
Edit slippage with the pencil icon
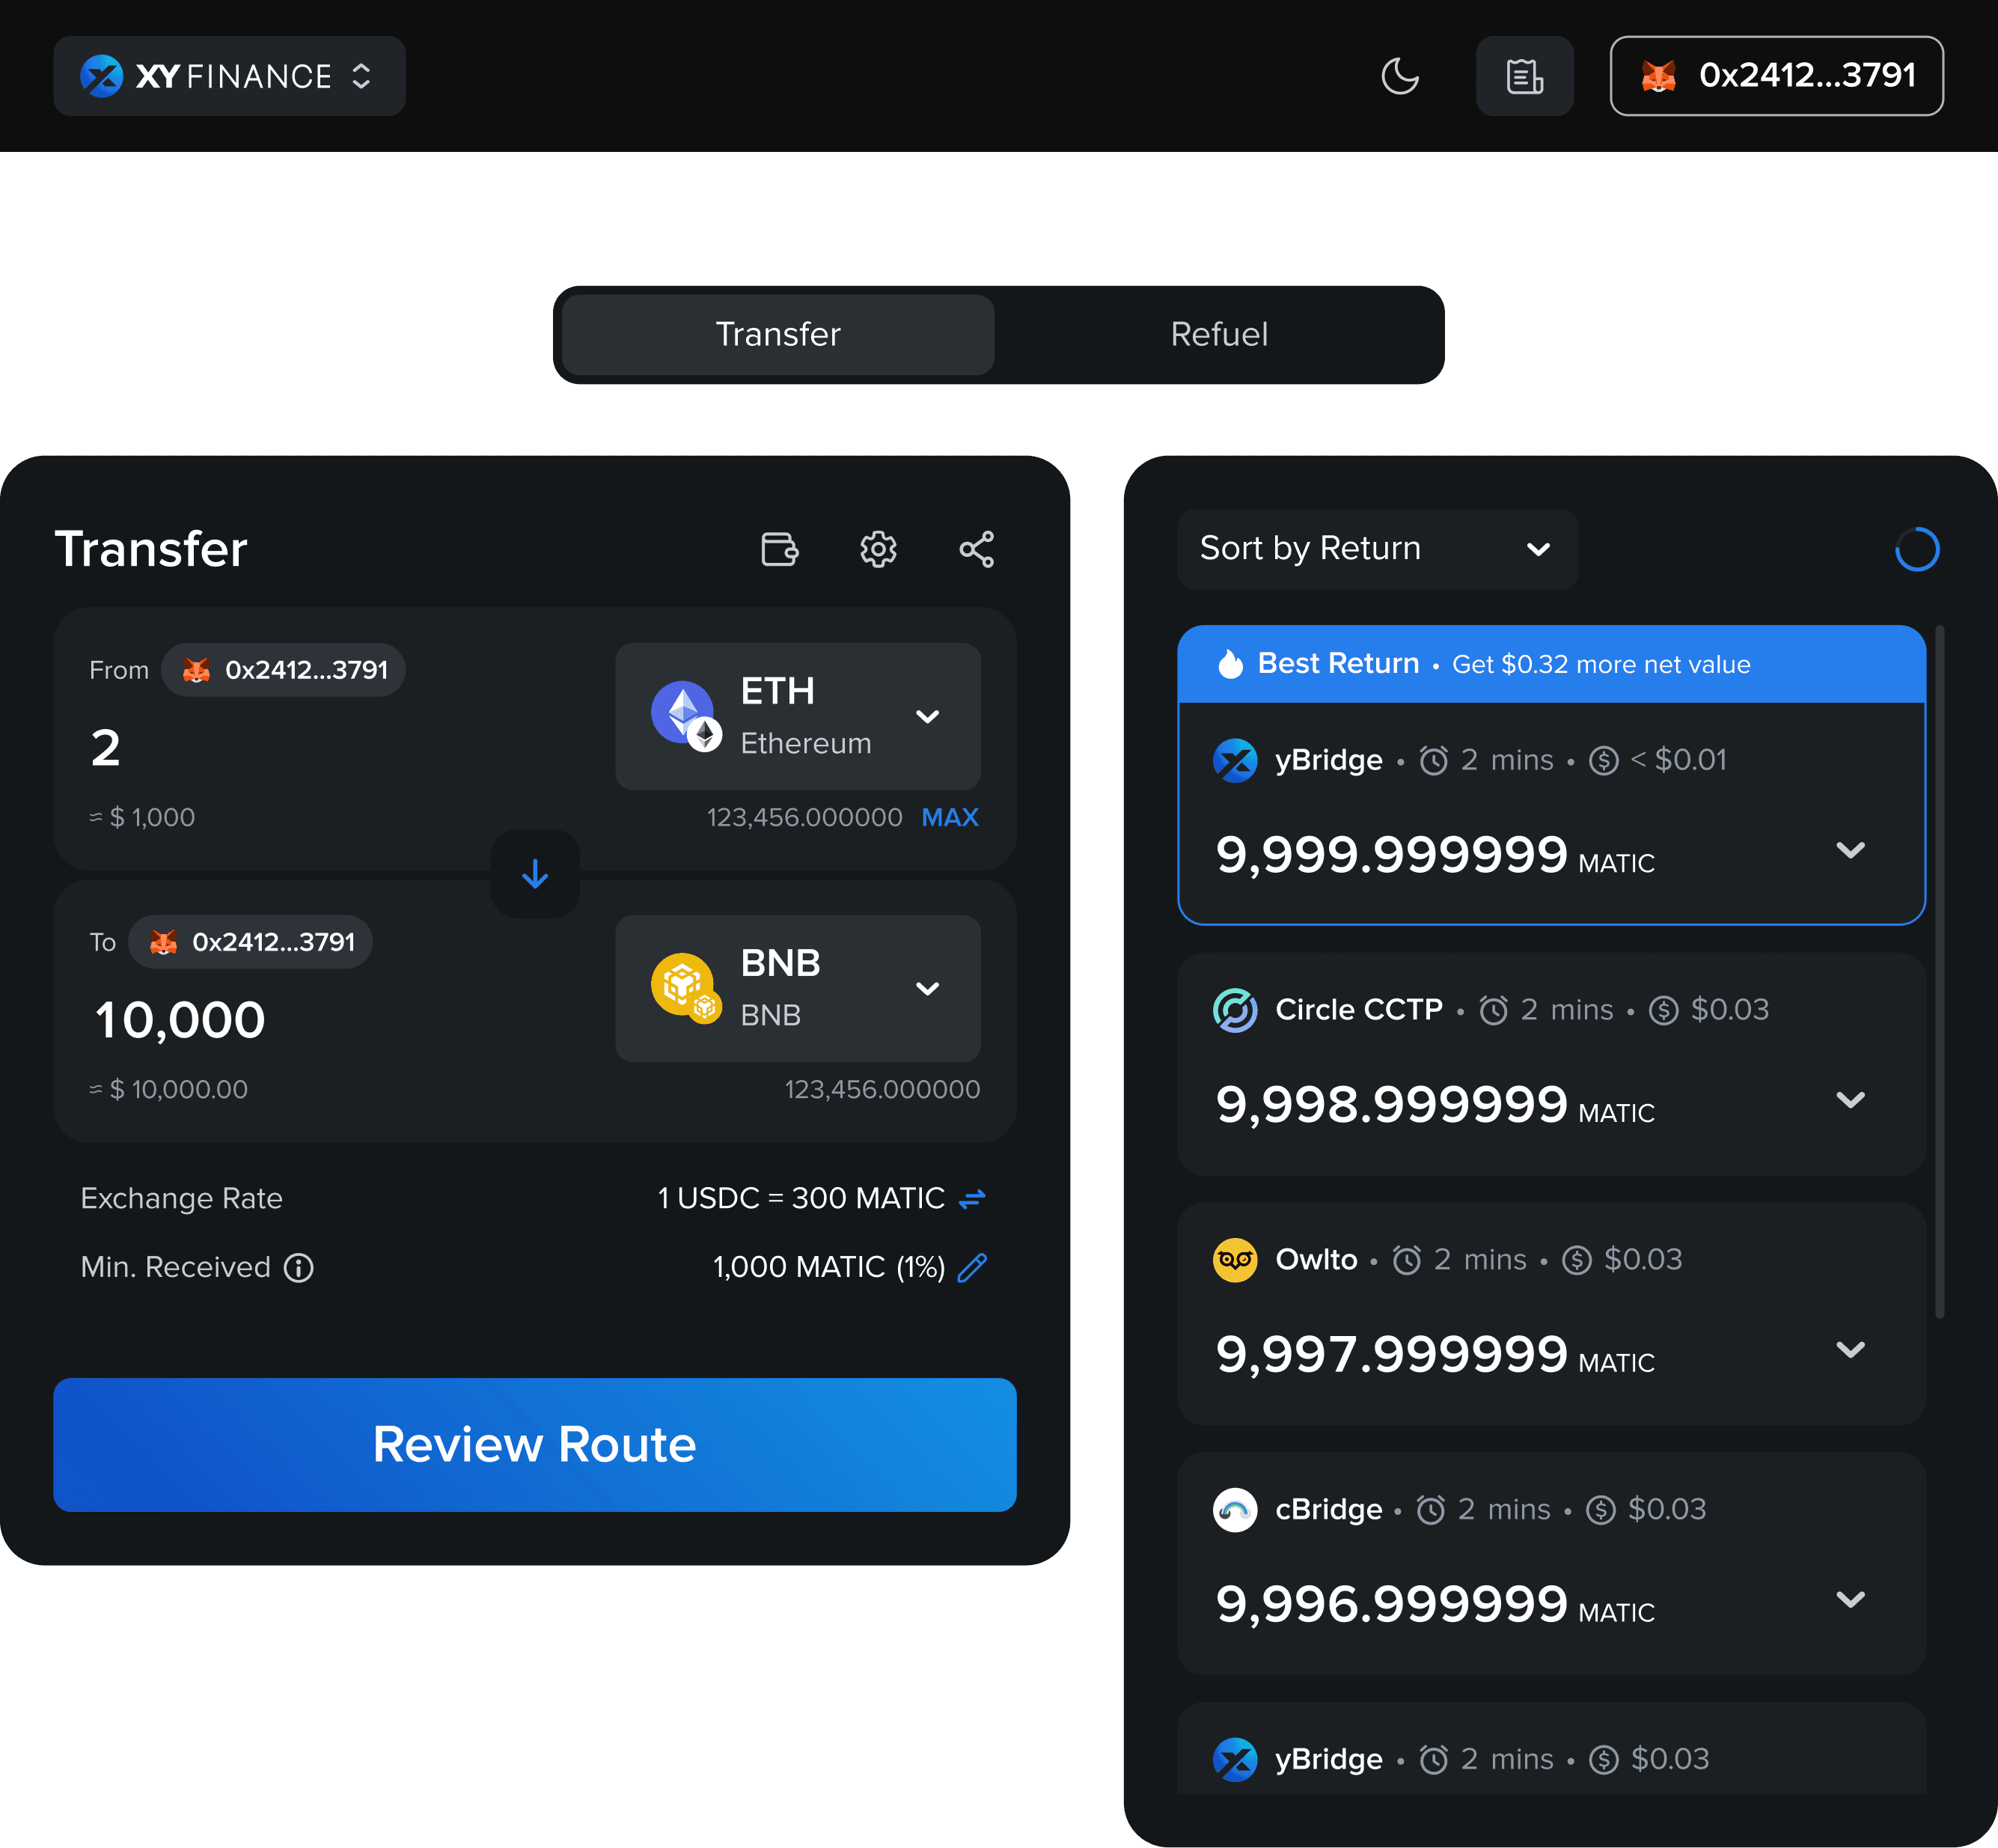tap(972, 1267)
